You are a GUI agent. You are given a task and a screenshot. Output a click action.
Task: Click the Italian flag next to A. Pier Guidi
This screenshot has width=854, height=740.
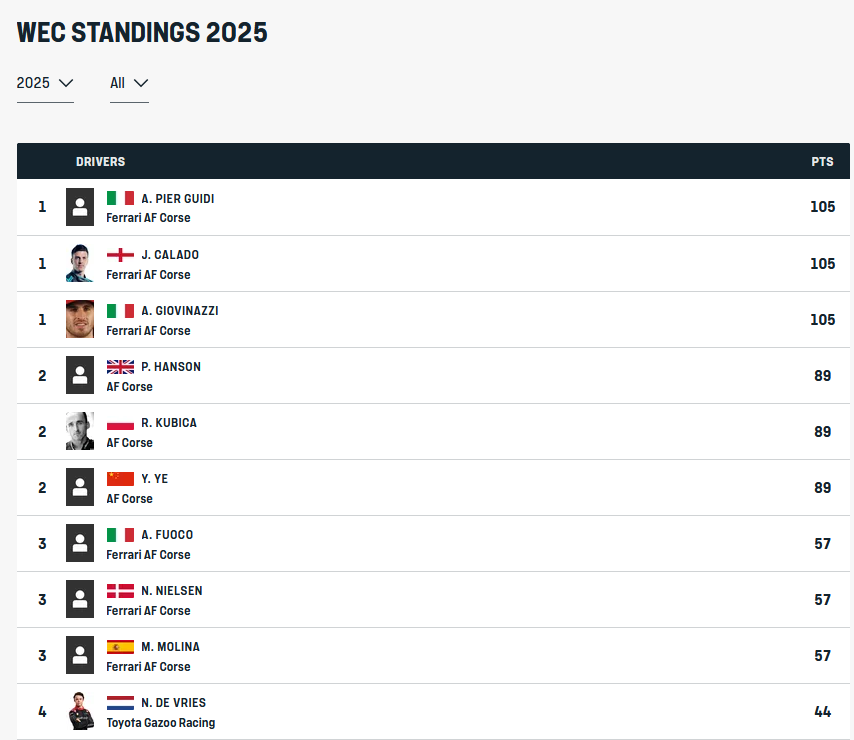coord(120,198)
